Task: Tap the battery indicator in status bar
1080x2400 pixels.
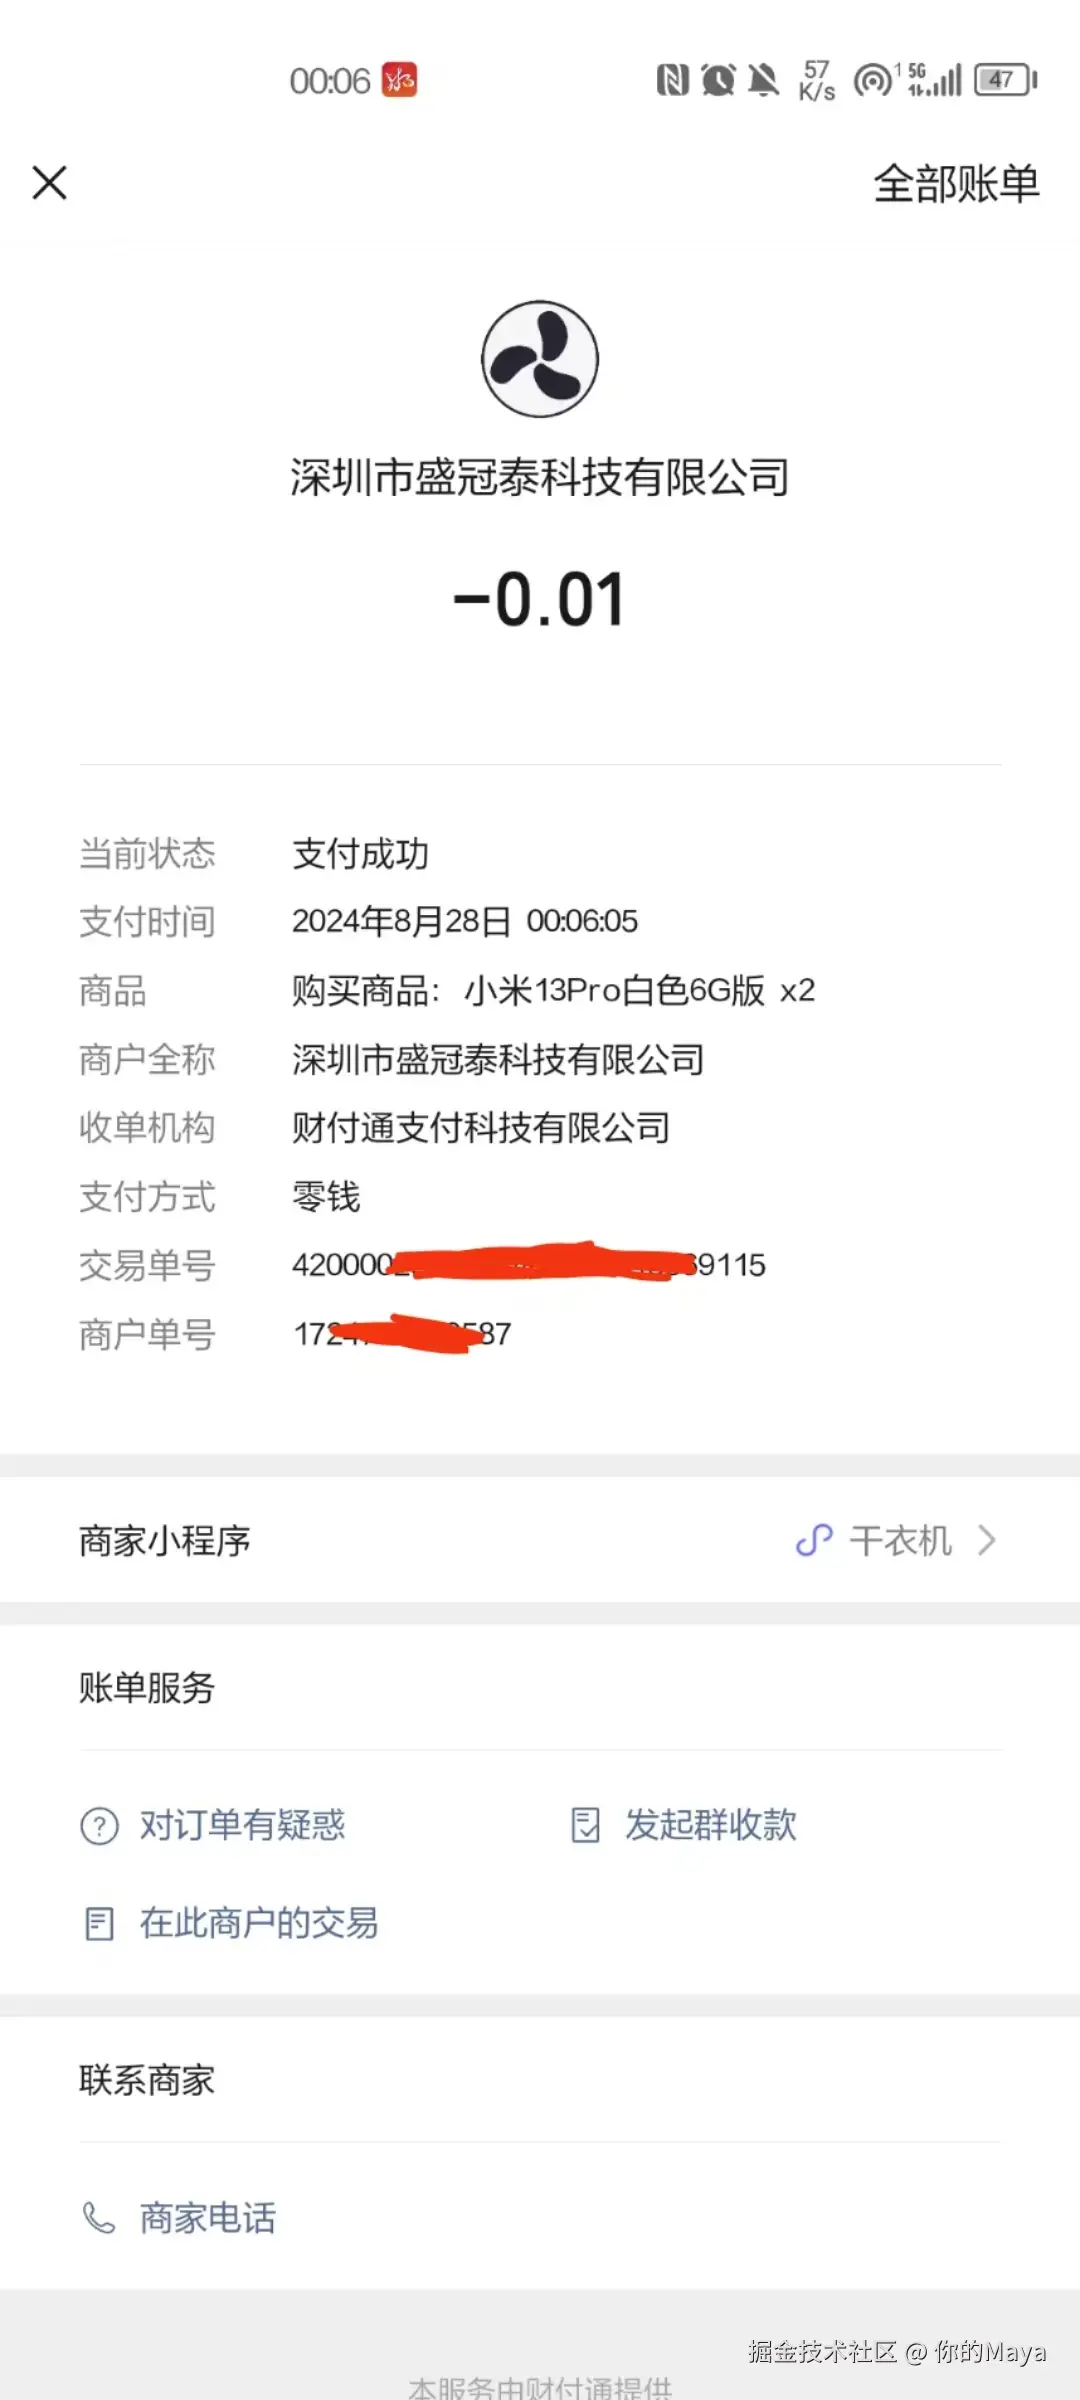Action: (1006, 80)
